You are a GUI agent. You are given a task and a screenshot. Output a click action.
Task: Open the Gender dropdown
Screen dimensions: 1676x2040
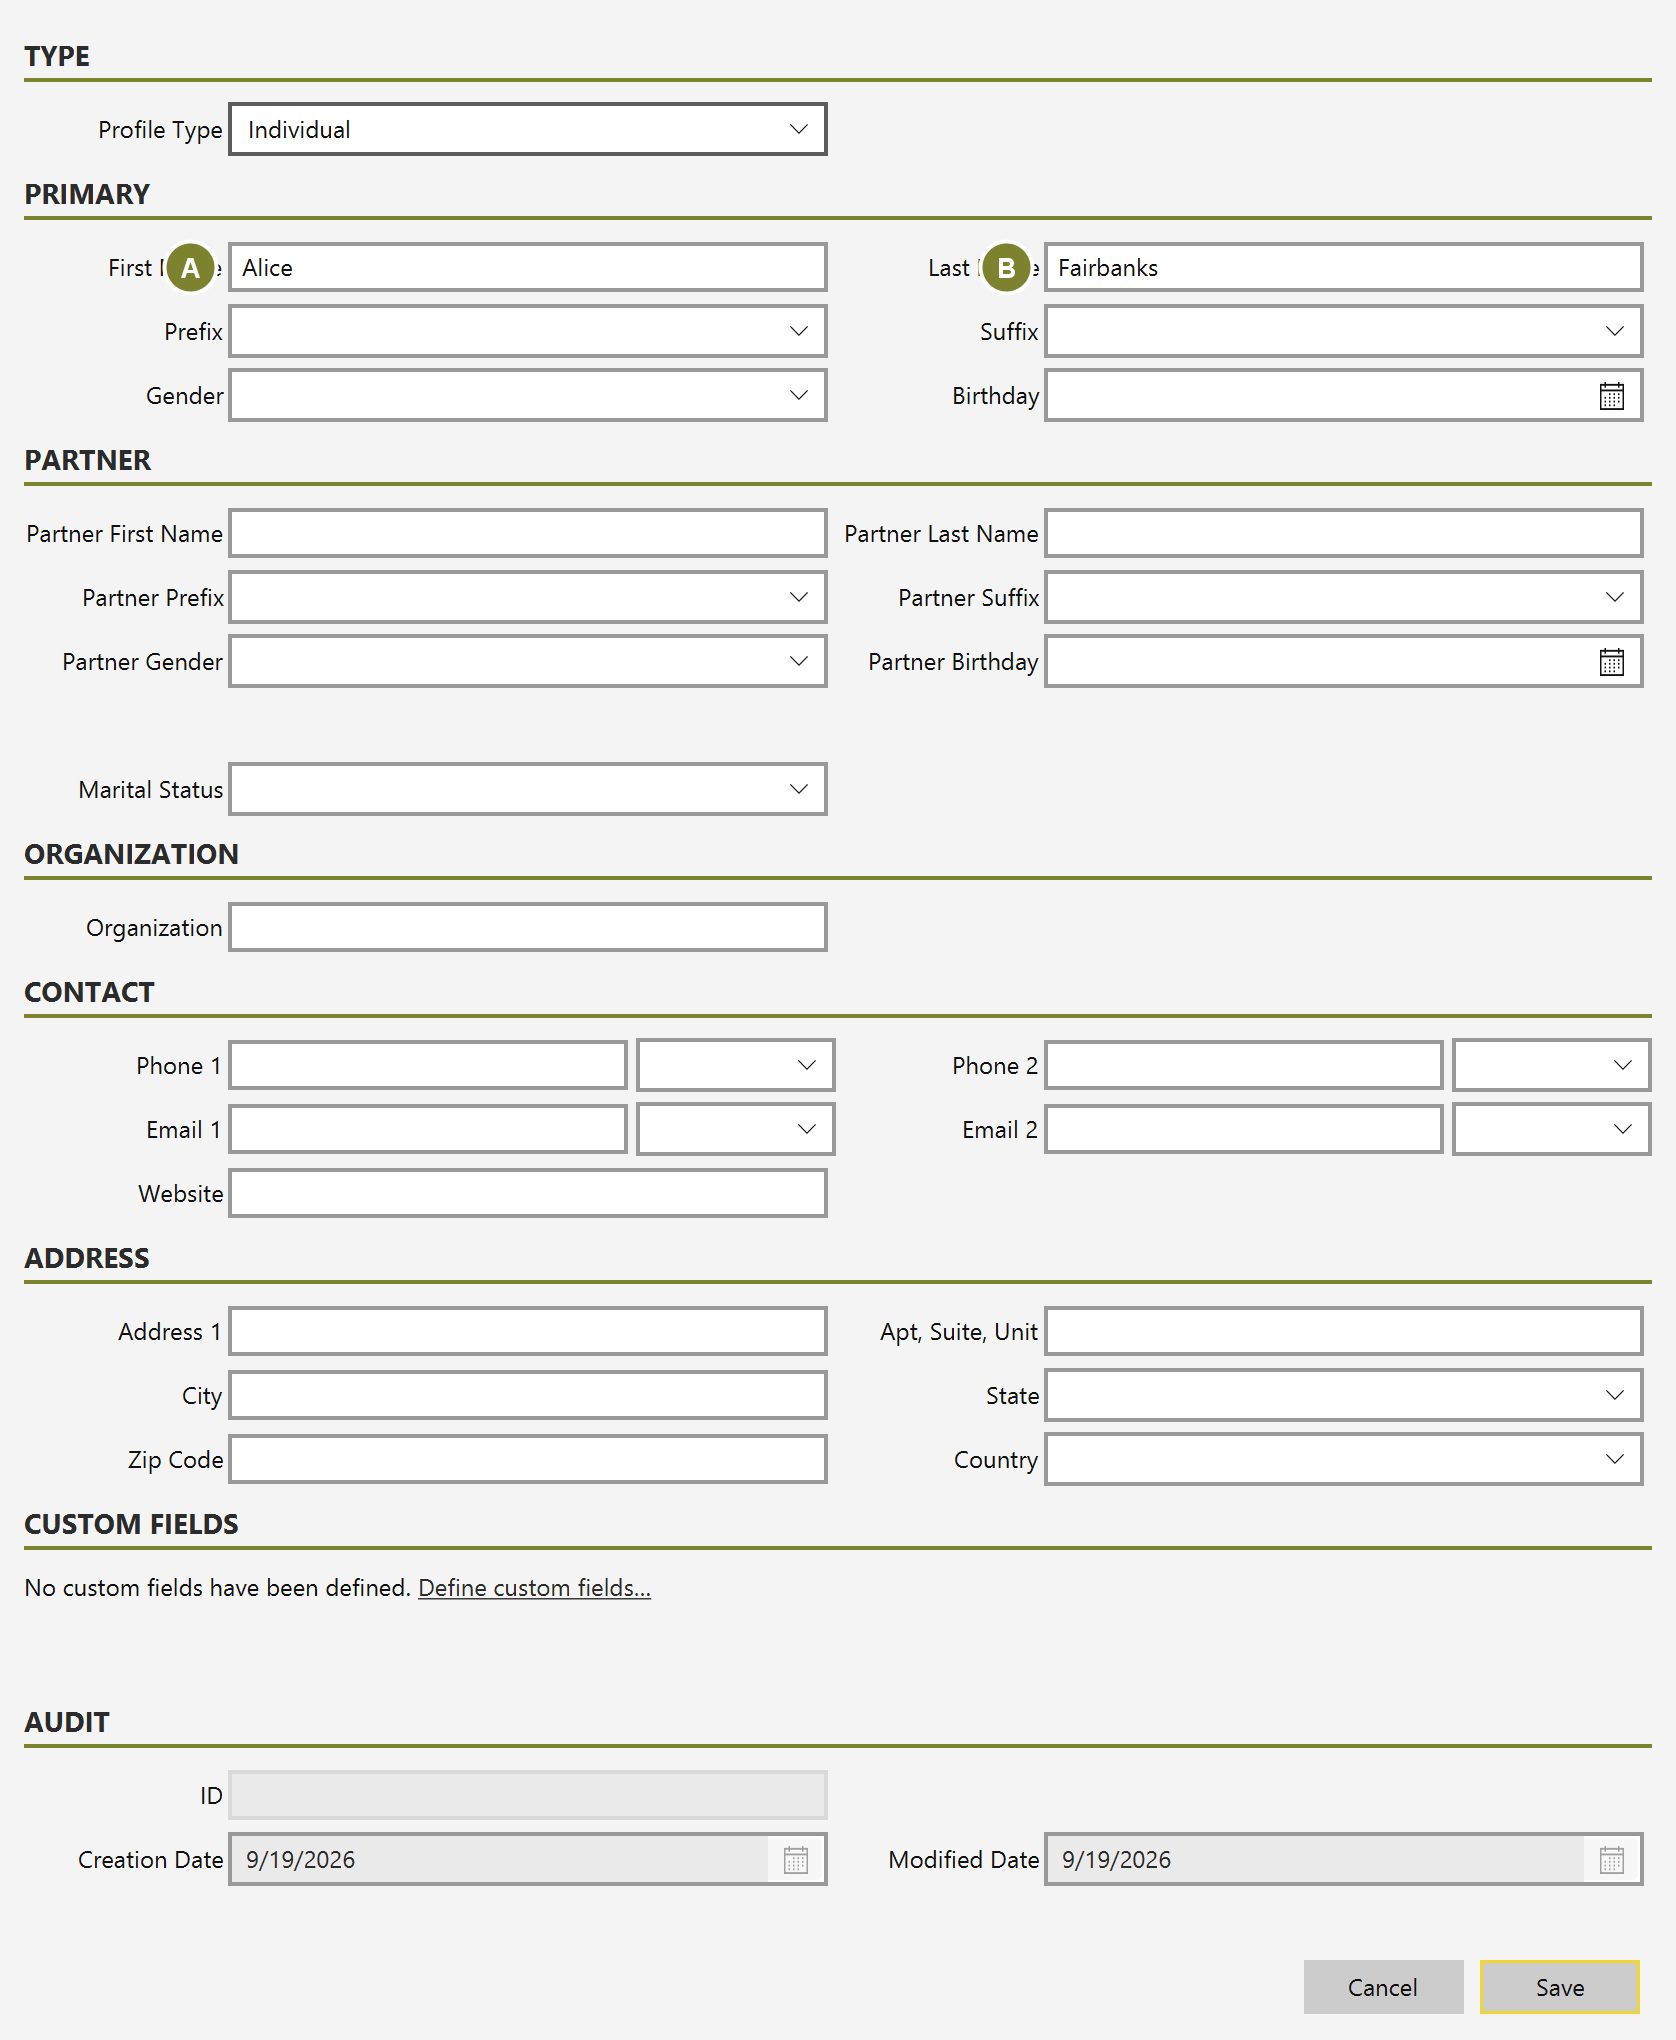tap(528, 395)
